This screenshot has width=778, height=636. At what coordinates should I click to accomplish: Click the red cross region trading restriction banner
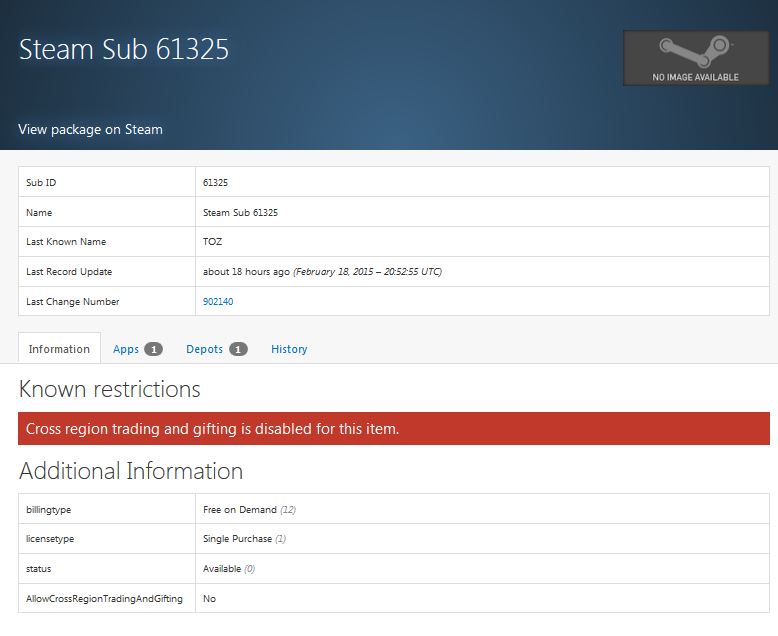(394, 429)
